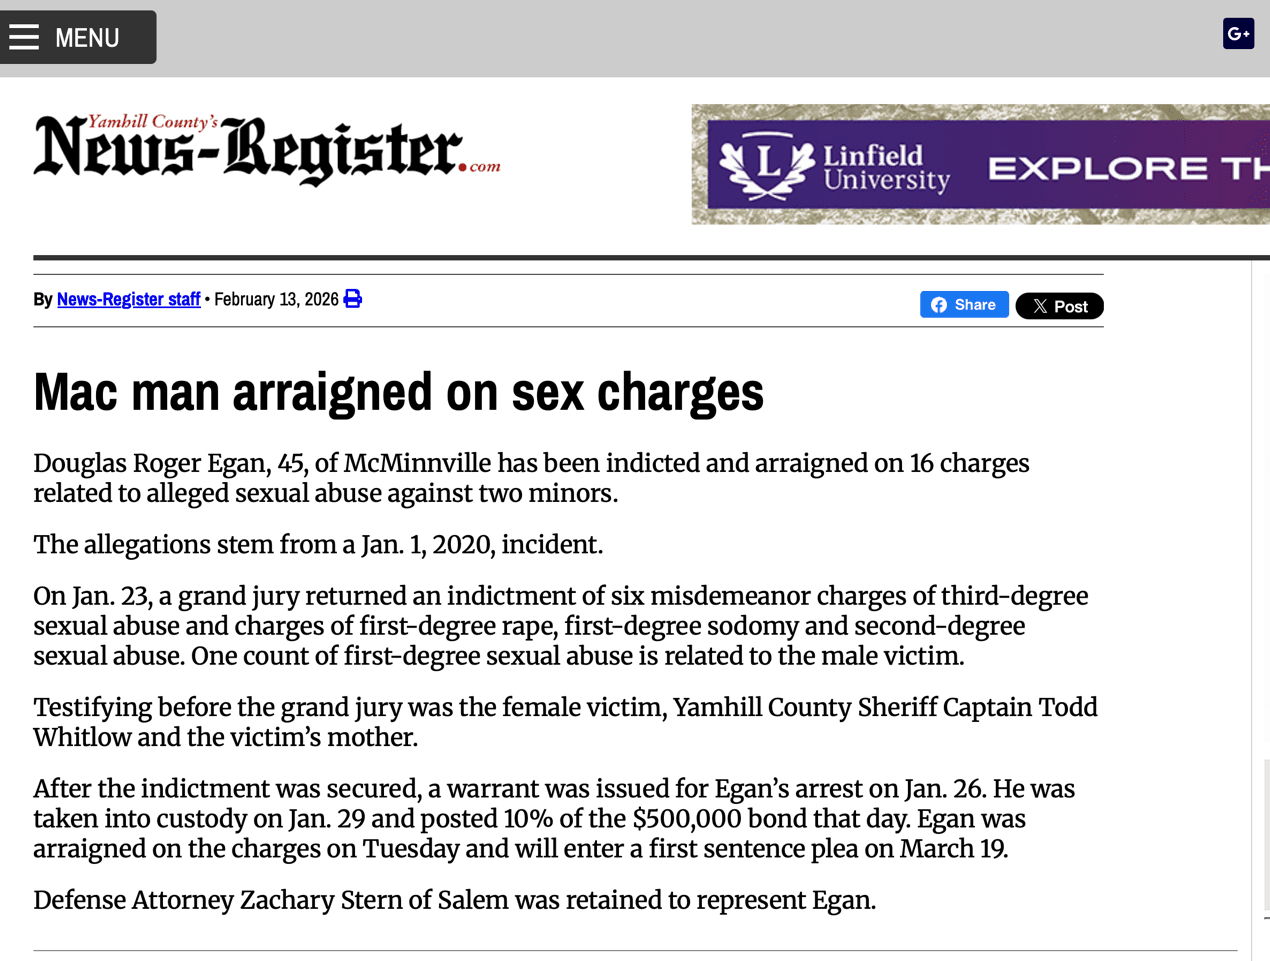Click the red ".com" in the masthead
This screenshot has width=1270, height=961.
pos(483,167)
